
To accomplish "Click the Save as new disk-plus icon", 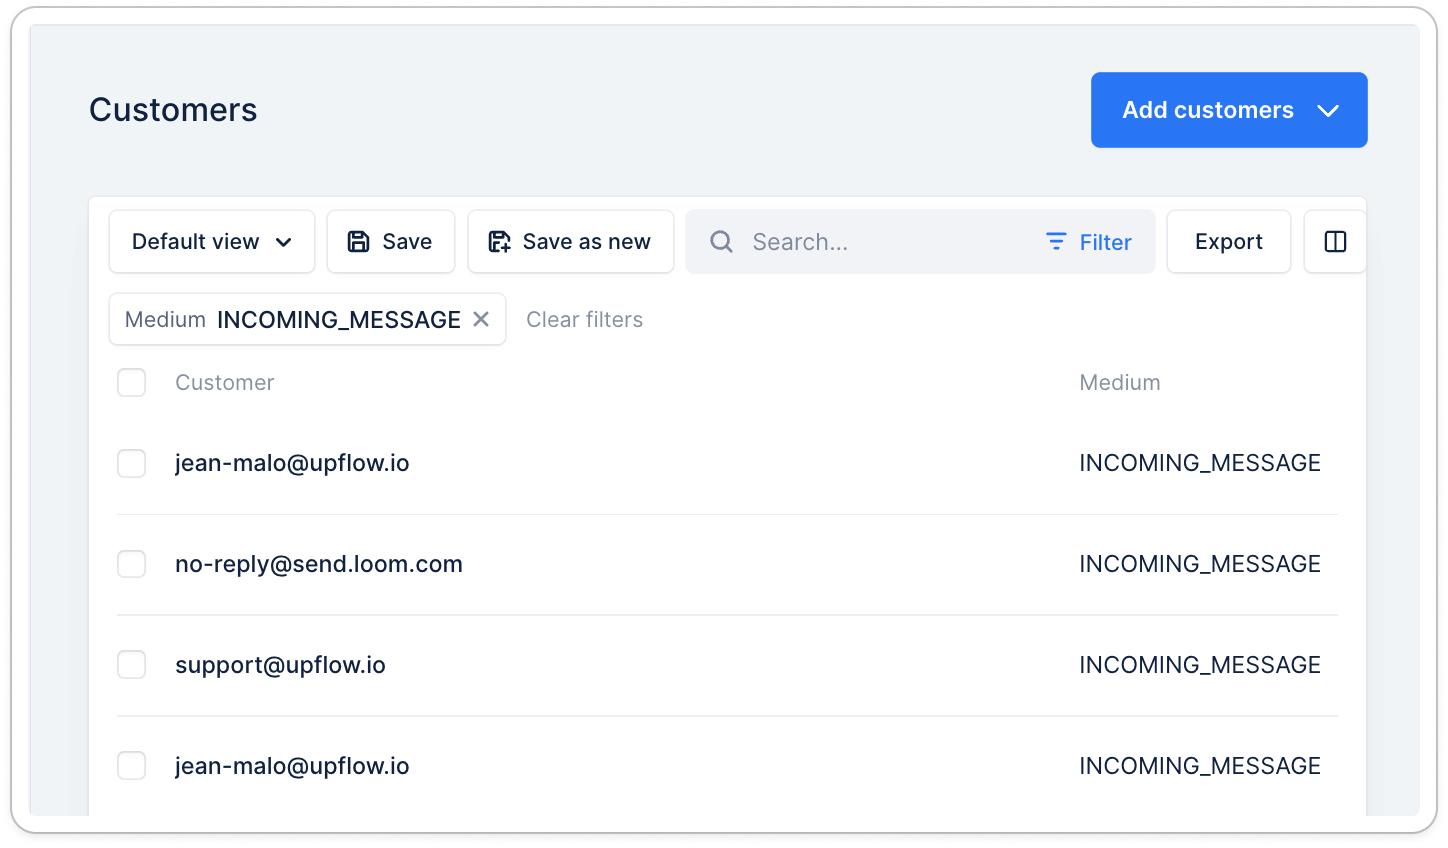I will 499,242.
